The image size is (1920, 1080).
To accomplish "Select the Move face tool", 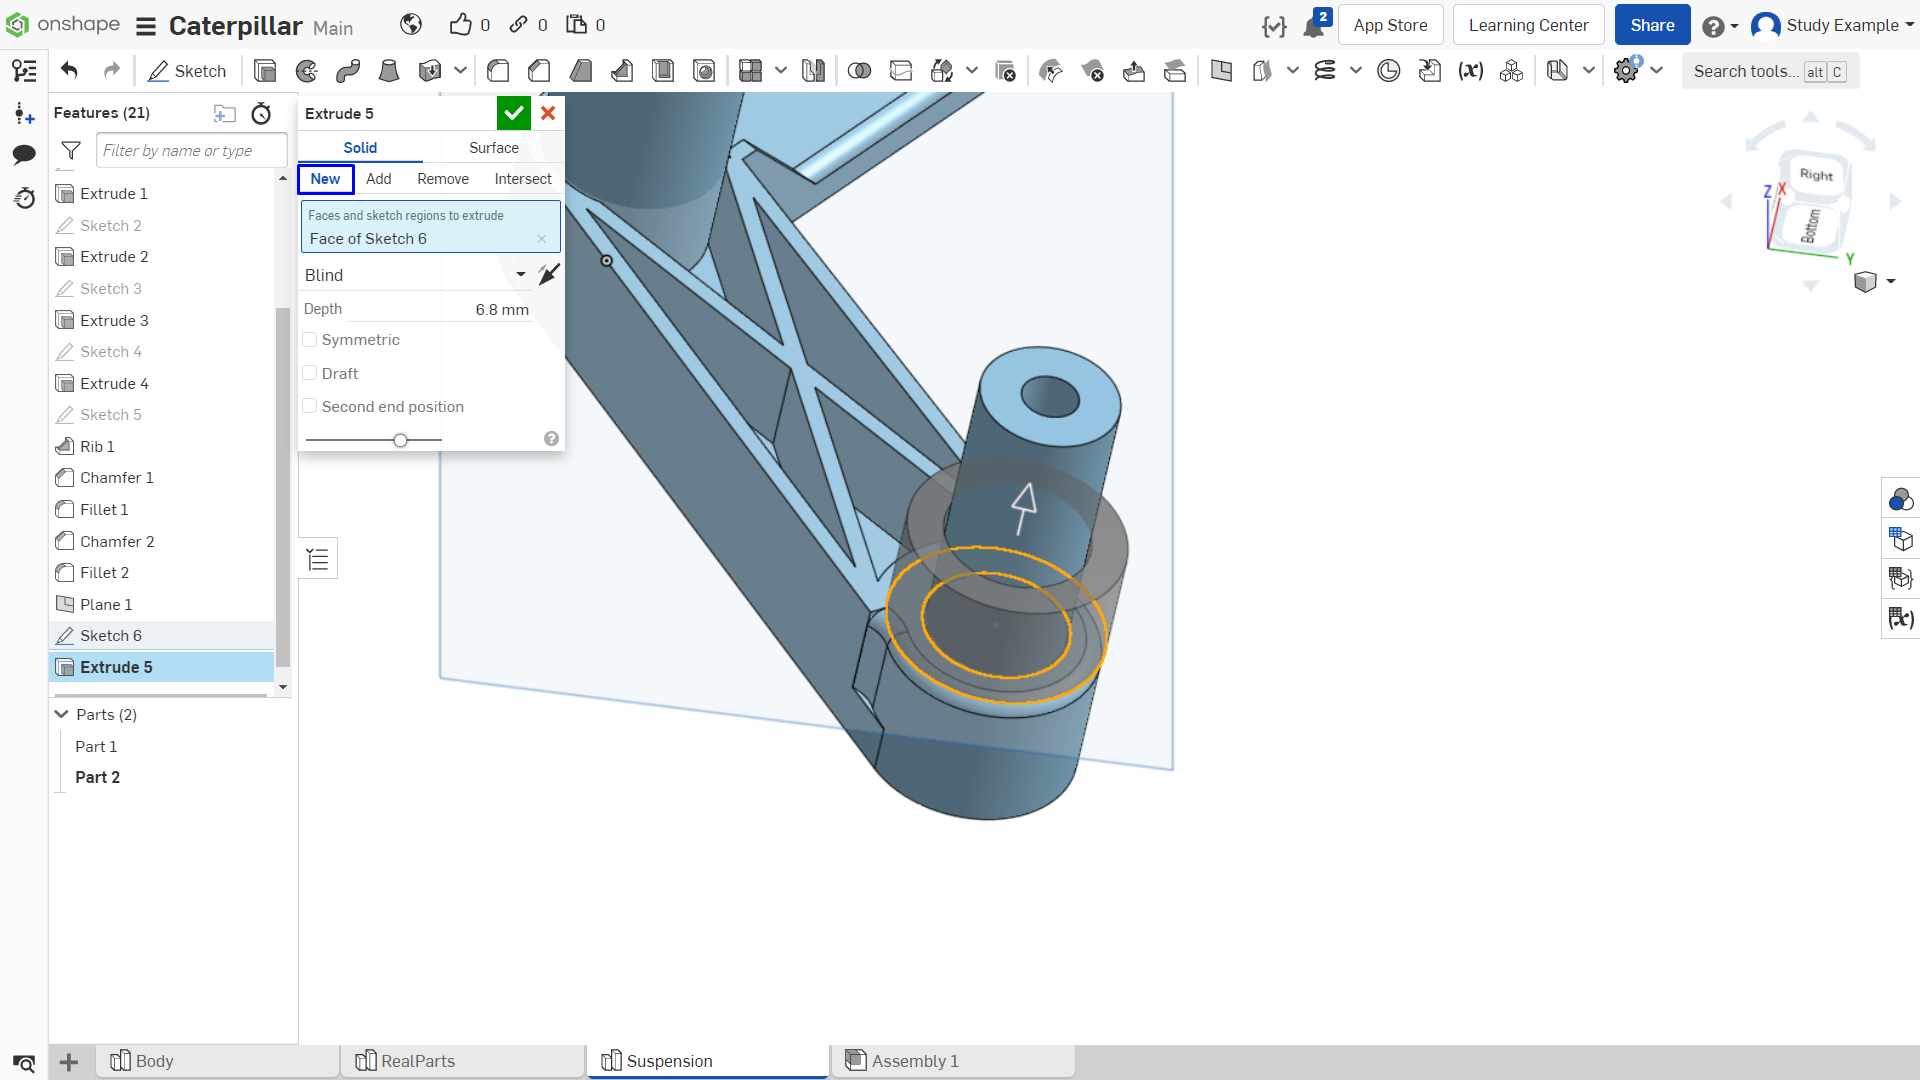I will pyautogui.click(x=1134, y=71).
